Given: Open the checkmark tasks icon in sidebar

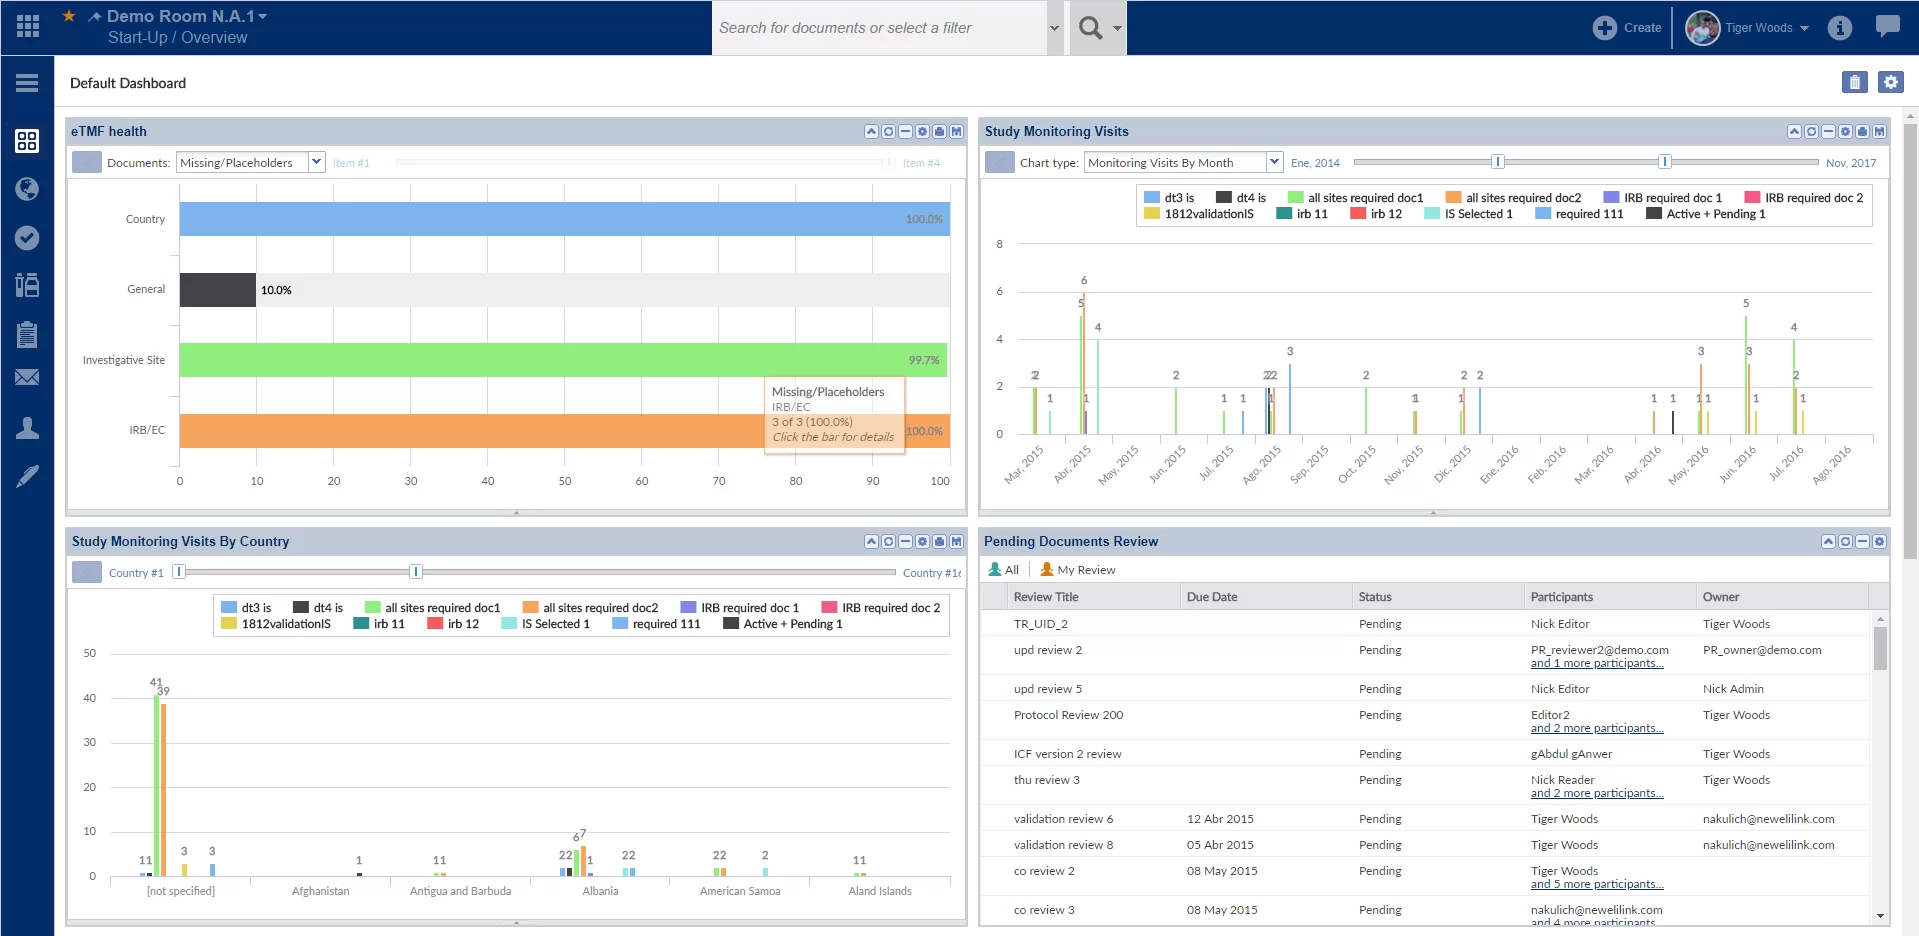Looking at the screenshot, I should [x=27, y=237].
